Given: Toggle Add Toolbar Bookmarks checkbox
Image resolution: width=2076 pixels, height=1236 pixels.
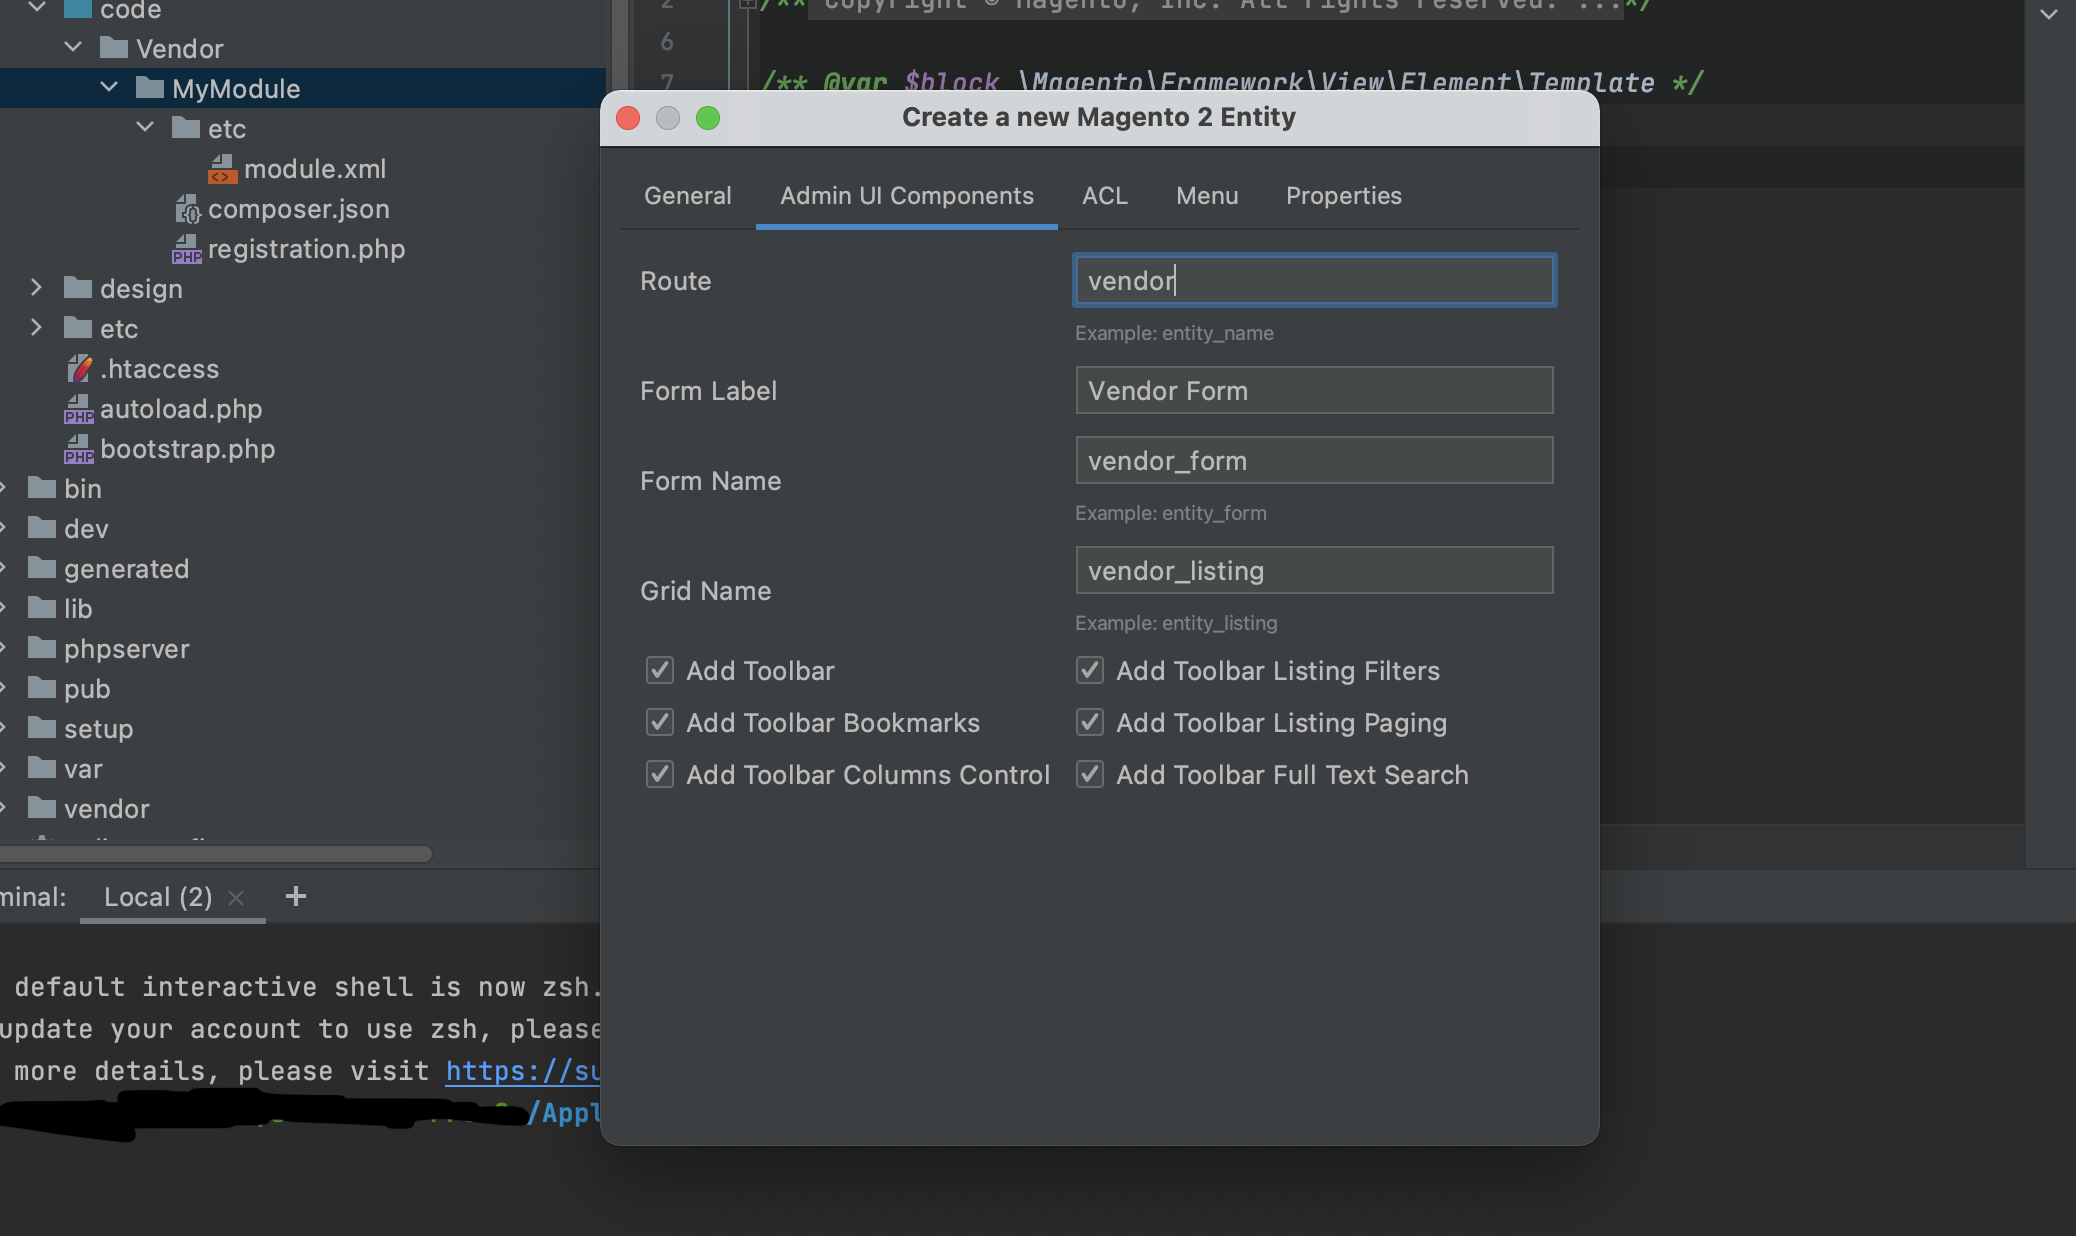Looking at the screenshot, I should coord(659,722).
